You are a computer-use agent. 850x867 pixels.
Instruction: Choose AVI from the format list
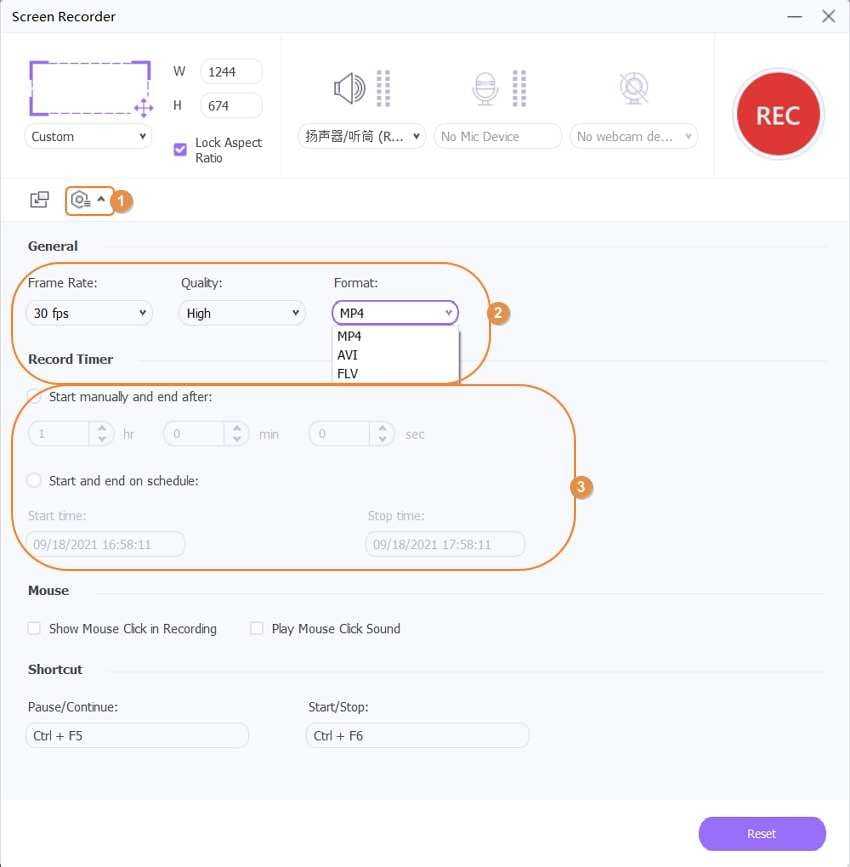pyautogui.click(x=348, y=355)
